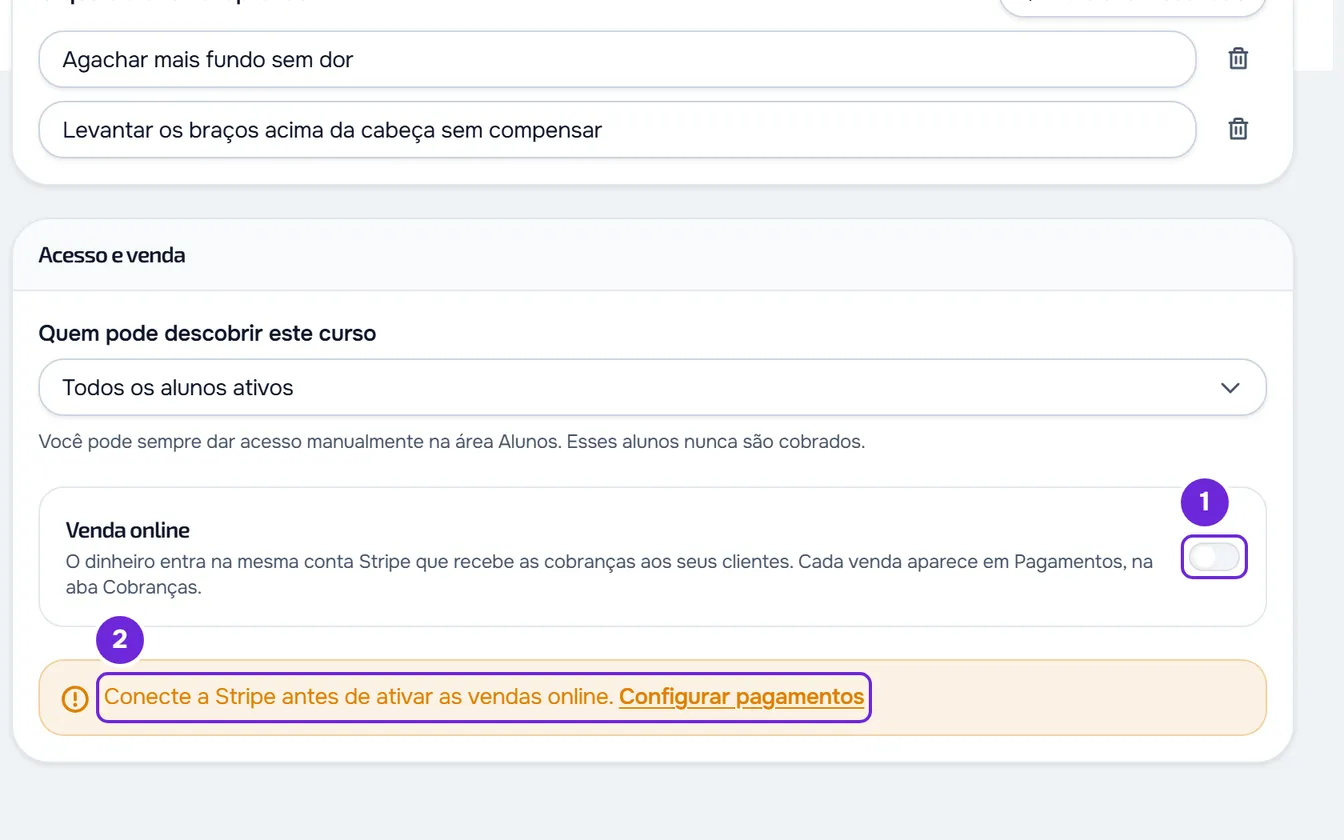The width and height of the screenshot is (1344, 840).
Task: Delete the 'Agachar mais fundo sem dor' item
Action: pos(1238,59)
